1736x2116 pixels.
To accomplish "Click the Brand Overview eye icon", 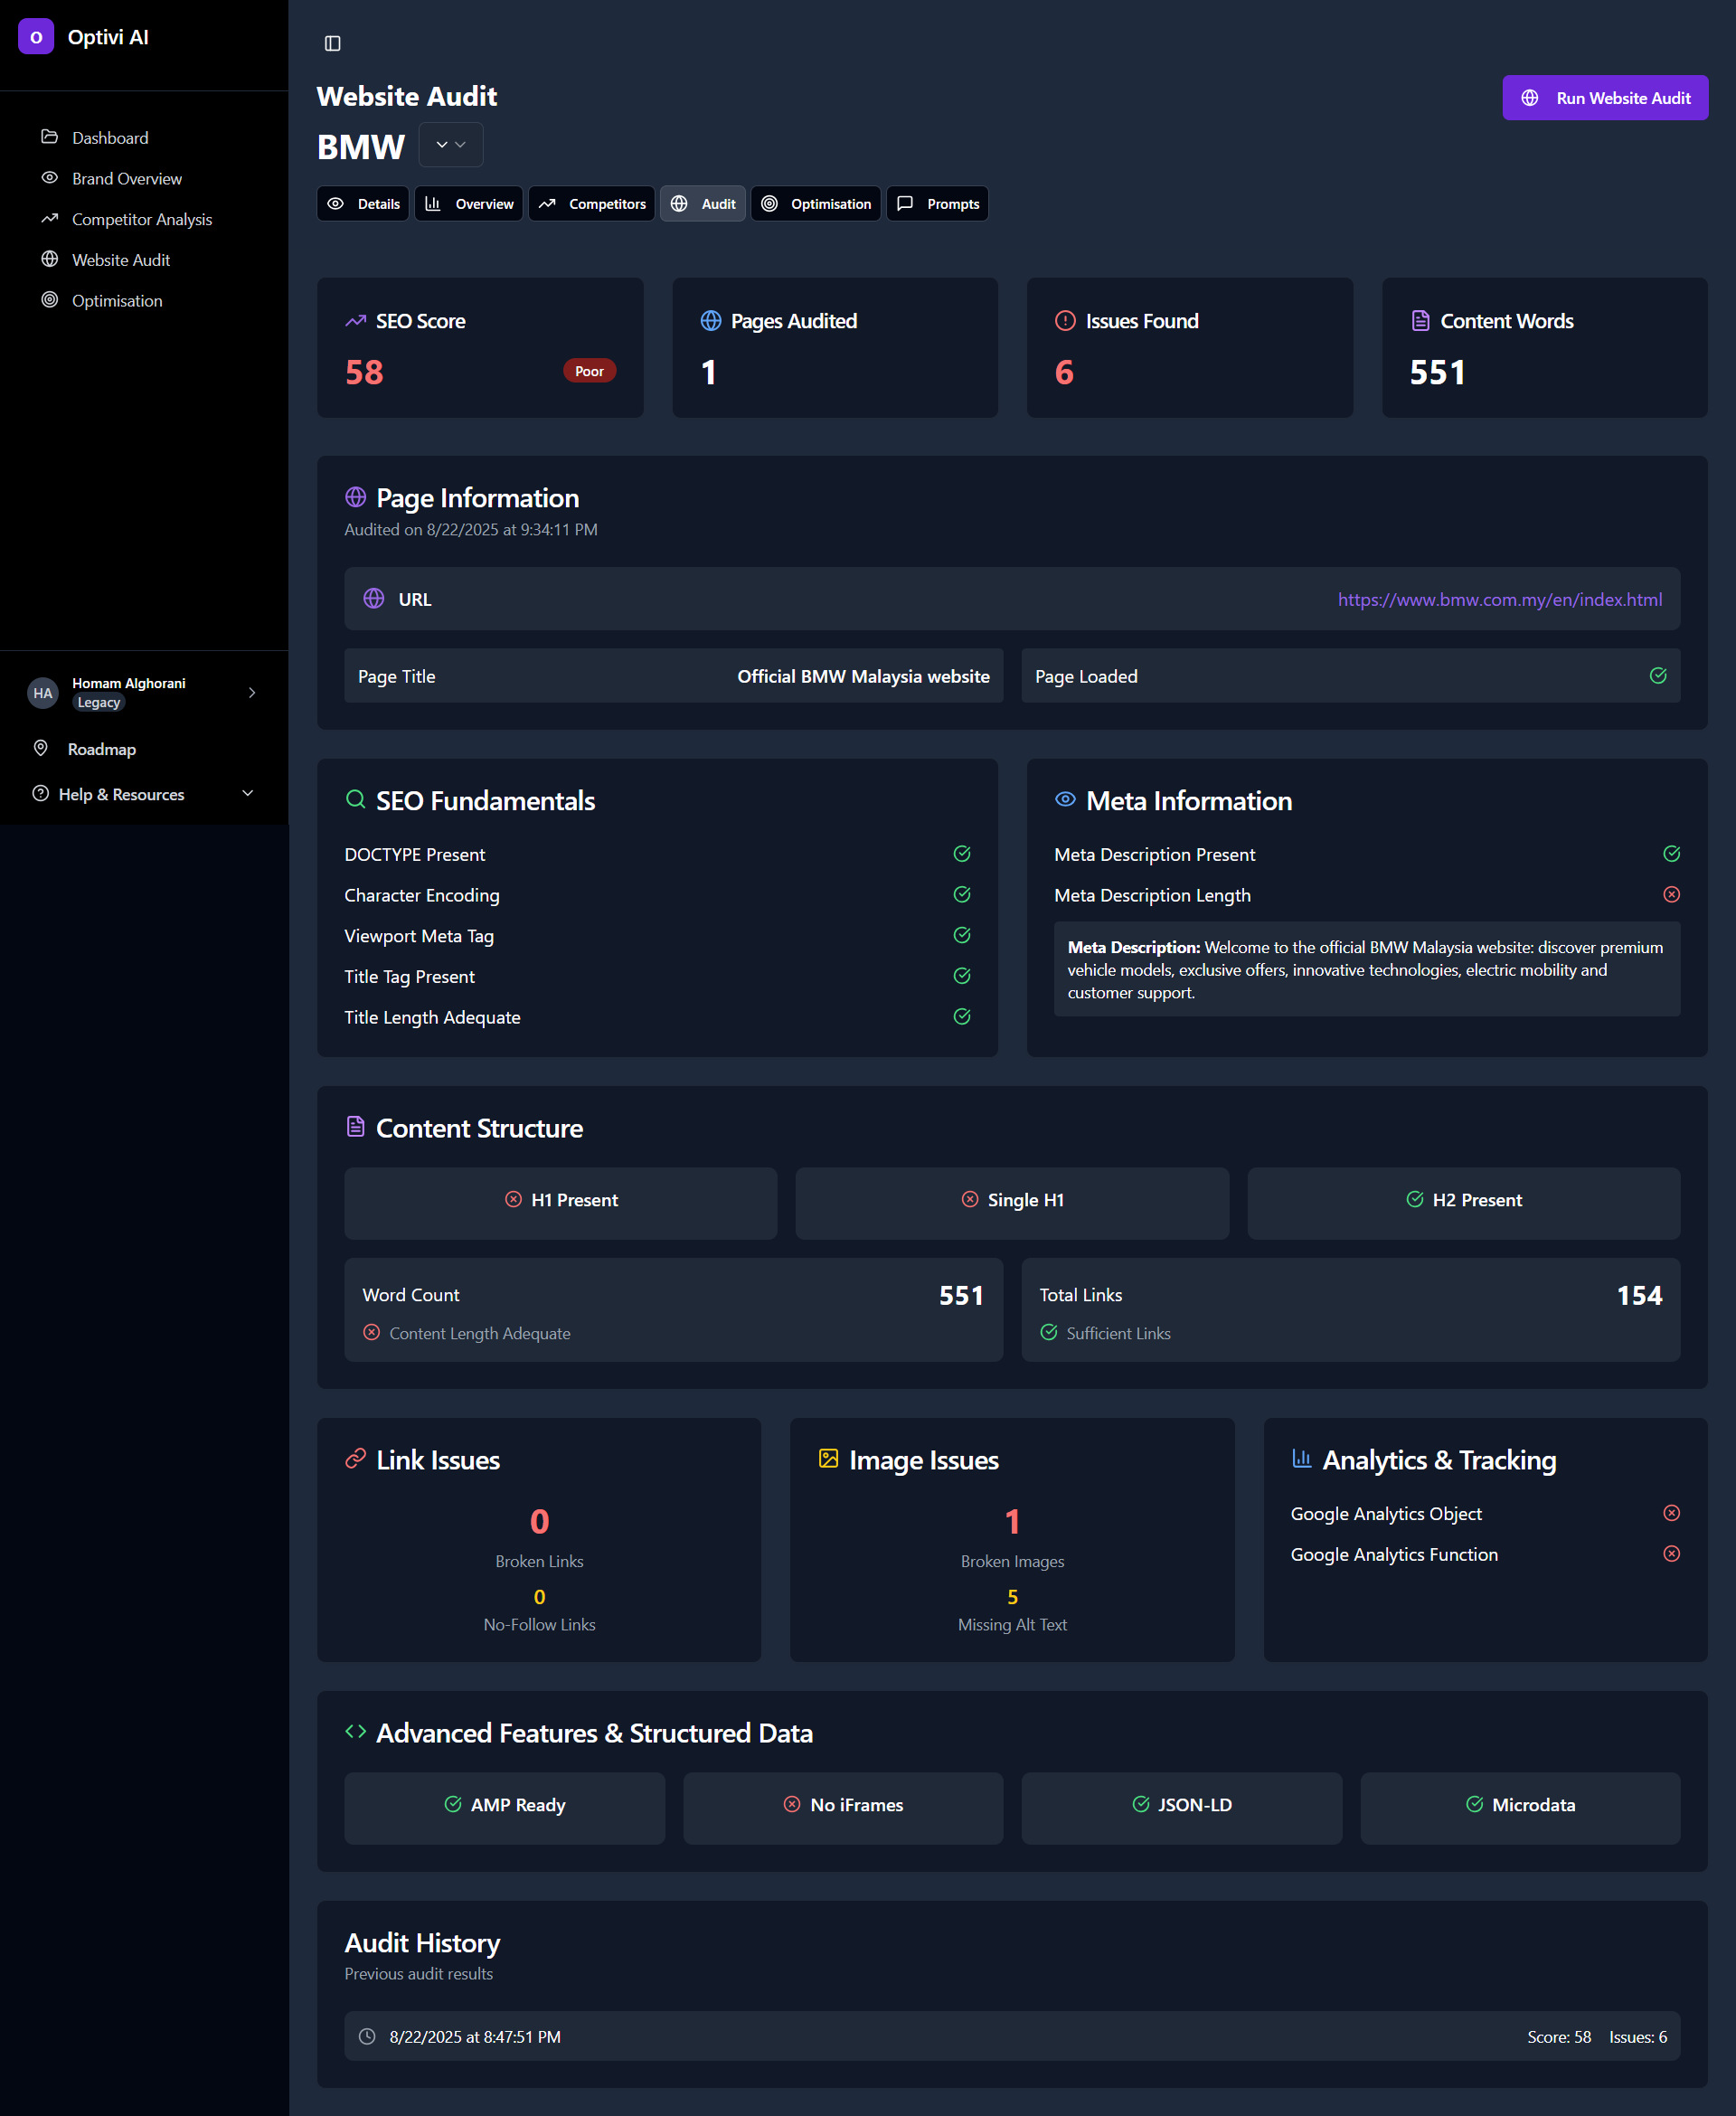I will point(49,178).
